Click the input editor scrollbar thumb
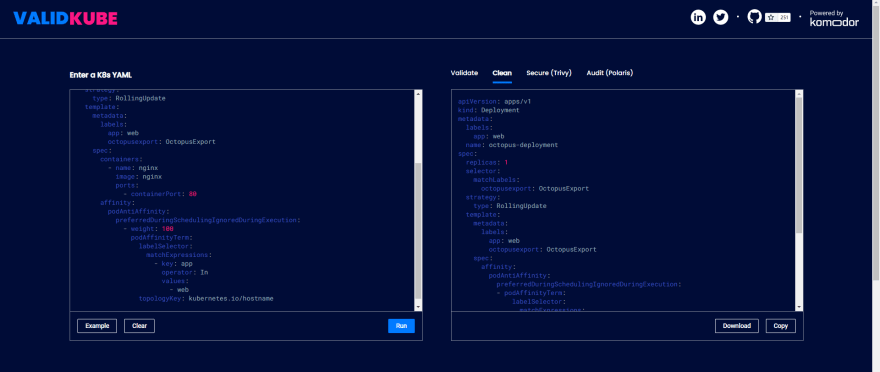880x372 pixels. [418, 232]
